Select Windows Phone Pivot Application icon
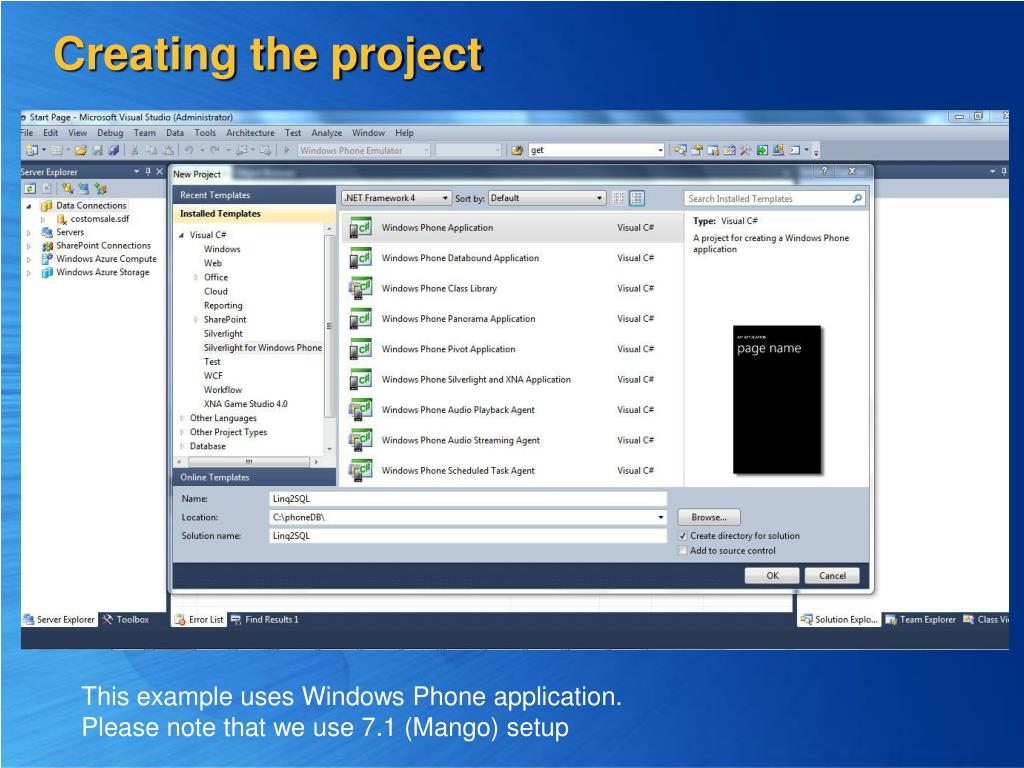This screenshot has height=768, width=1024. click(360, 349)
